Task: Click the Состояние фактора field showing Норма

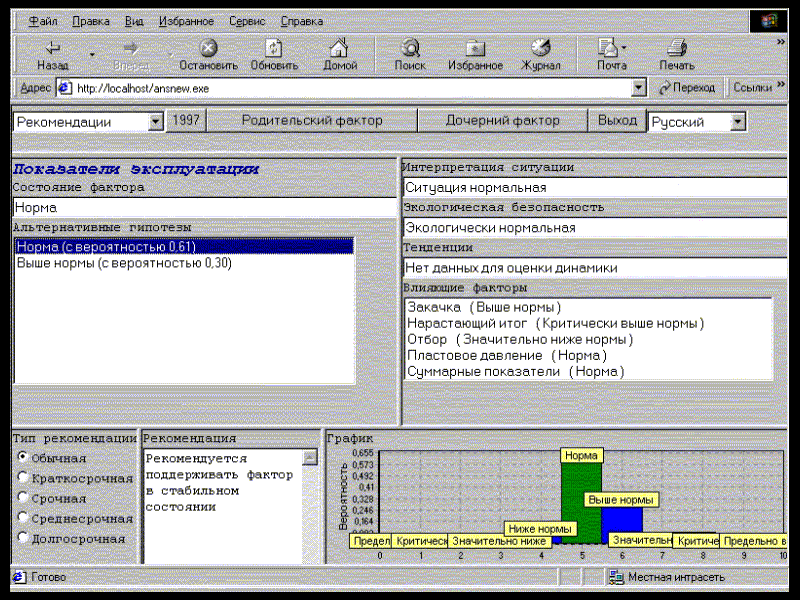Action: [x=204, y=208]
